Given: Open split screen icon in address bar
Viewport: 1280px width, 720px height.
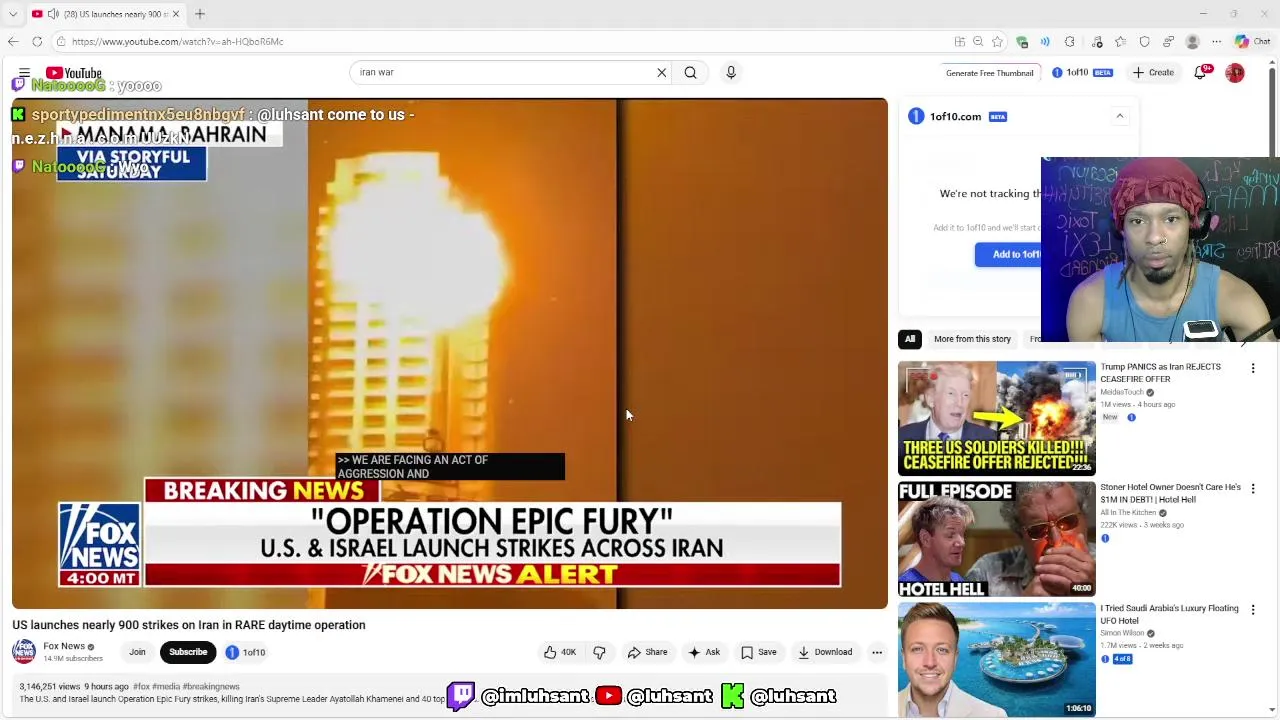Looking at the screenshot, I should [x=960, y=41].
